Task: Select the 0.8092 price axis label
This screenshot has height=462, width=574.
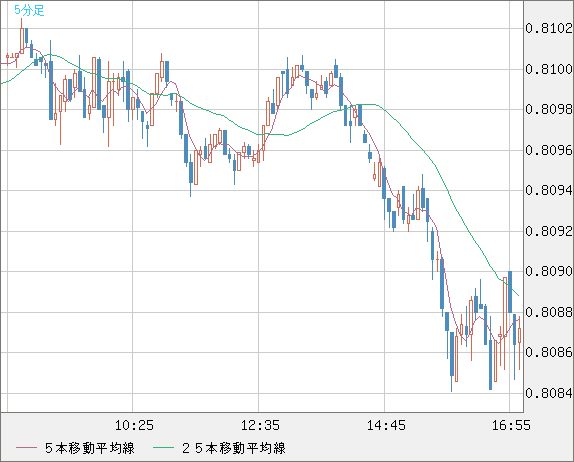Action: tap(549, 231)
